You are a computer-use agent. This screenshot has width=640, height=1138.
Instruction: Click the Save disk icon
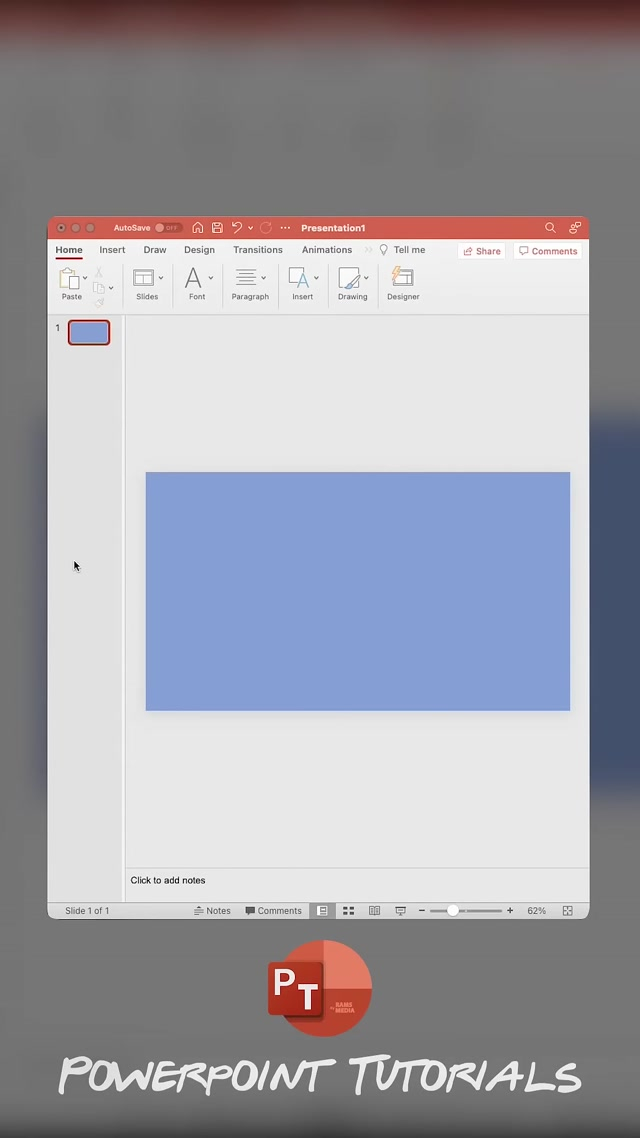click(217, 228)
